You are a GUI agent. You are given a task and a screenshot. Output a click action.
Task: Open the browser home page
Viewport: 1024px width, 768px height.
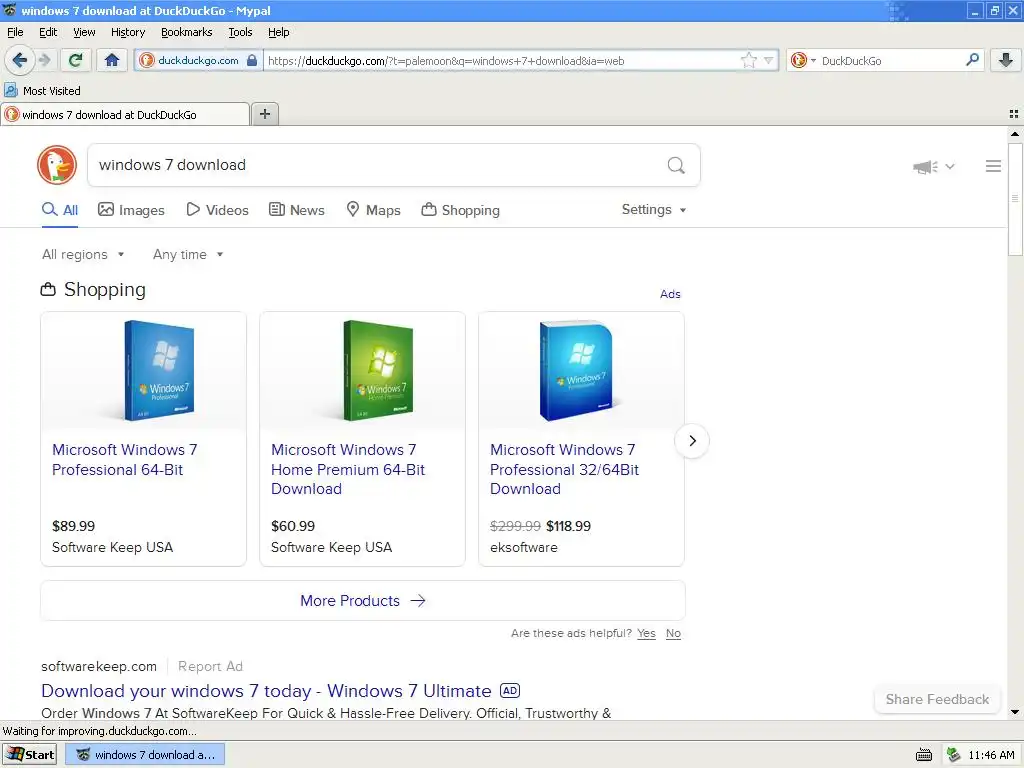pos(112,61)
